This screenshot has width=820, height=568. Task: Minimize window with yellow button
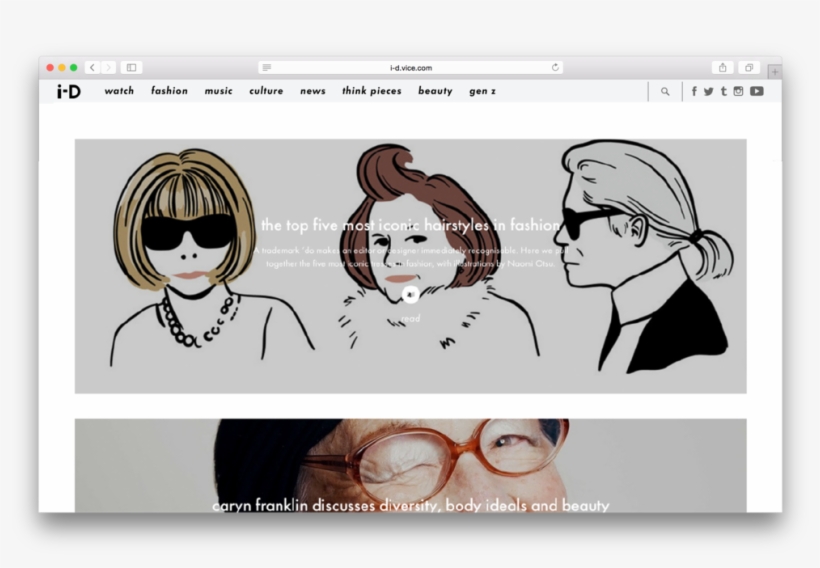[62, 67]
